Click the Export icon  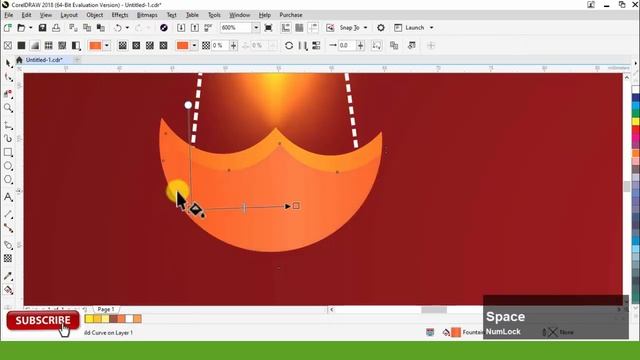pos(195,28)
